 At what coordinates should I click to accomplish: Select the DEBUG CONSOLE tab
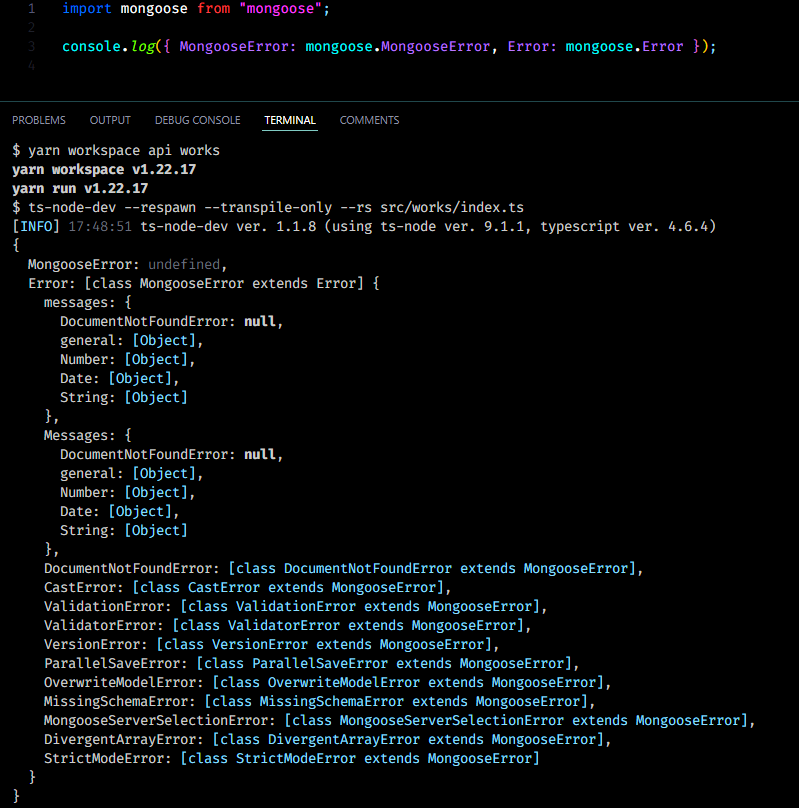pyautogui.click(x=197, y=120)
